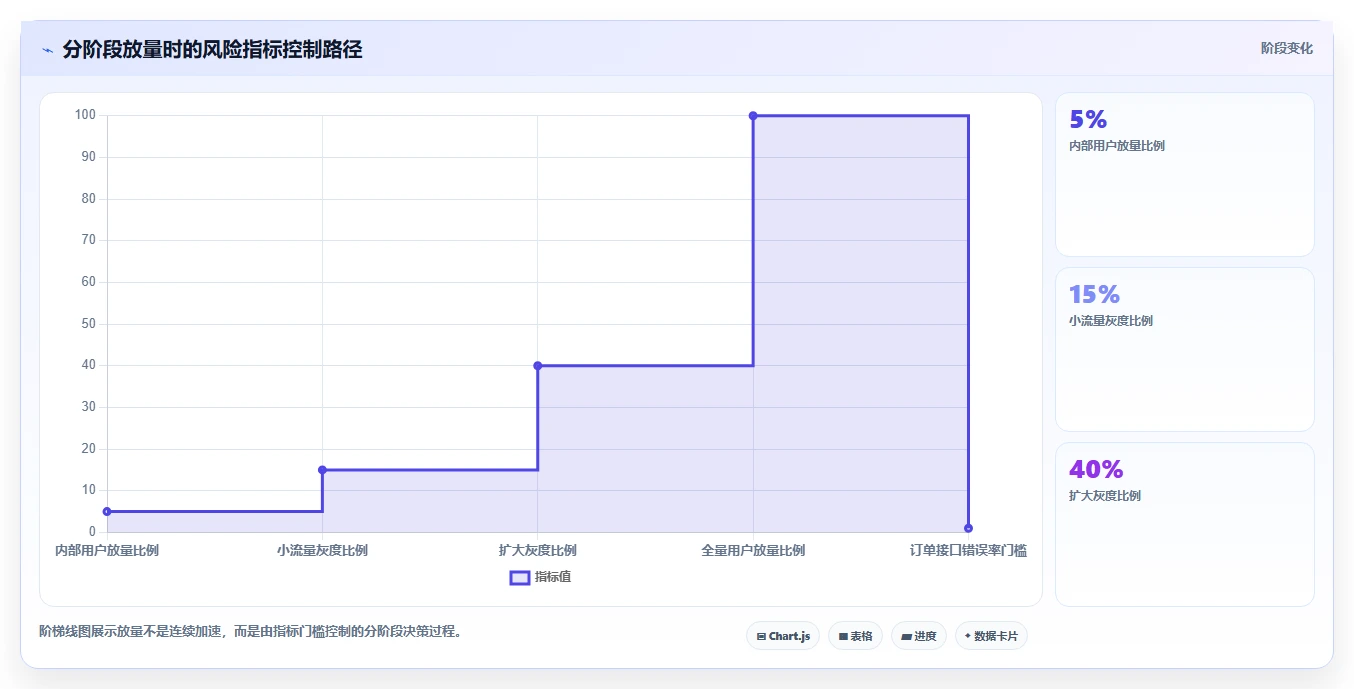Click the x-axis label 全量用户放量比例
Viewport: 1354px width, 689px height.
753,550
